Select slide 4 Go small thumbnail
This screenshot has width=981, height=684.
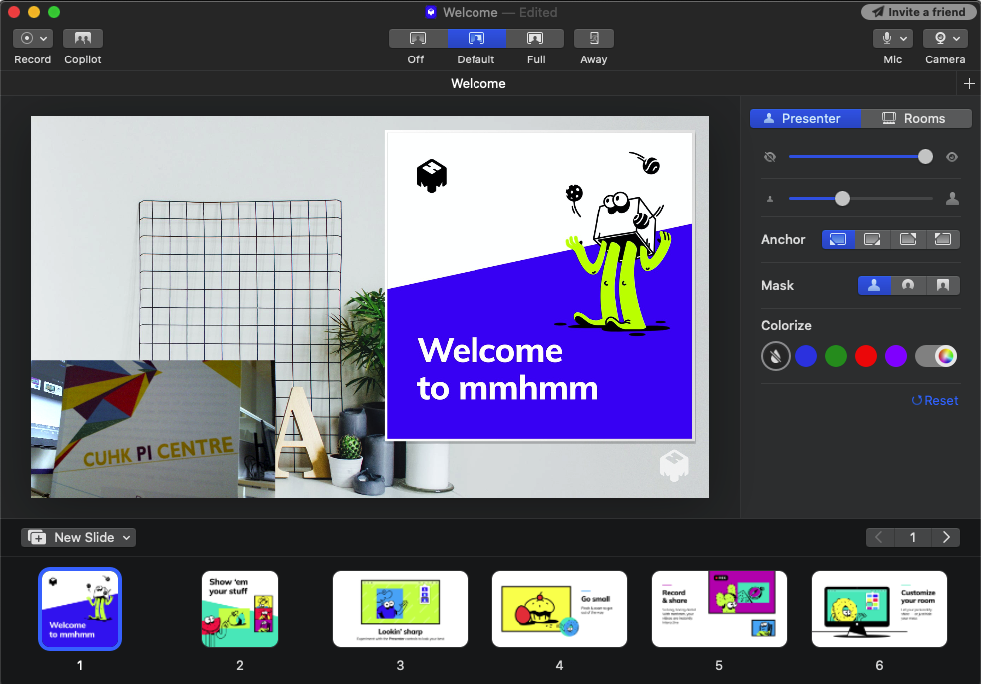(x=559, y=609)
